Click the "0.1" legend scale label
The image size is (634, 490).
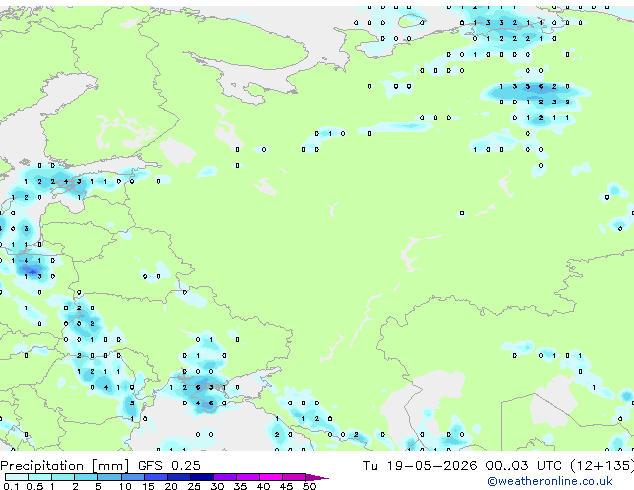[x=11, y=486]
